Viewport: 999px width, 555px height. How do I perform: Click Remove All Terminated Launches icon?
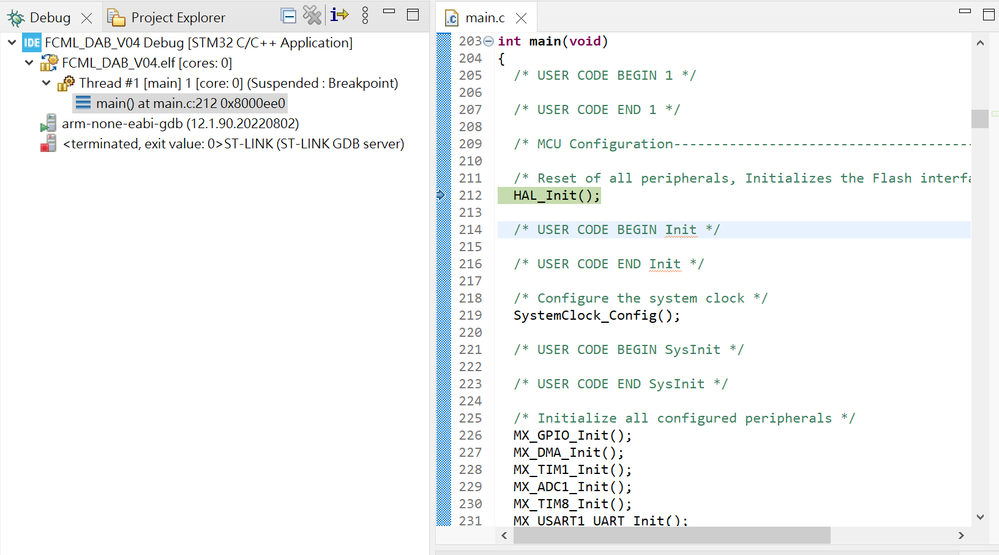point(312,15)
